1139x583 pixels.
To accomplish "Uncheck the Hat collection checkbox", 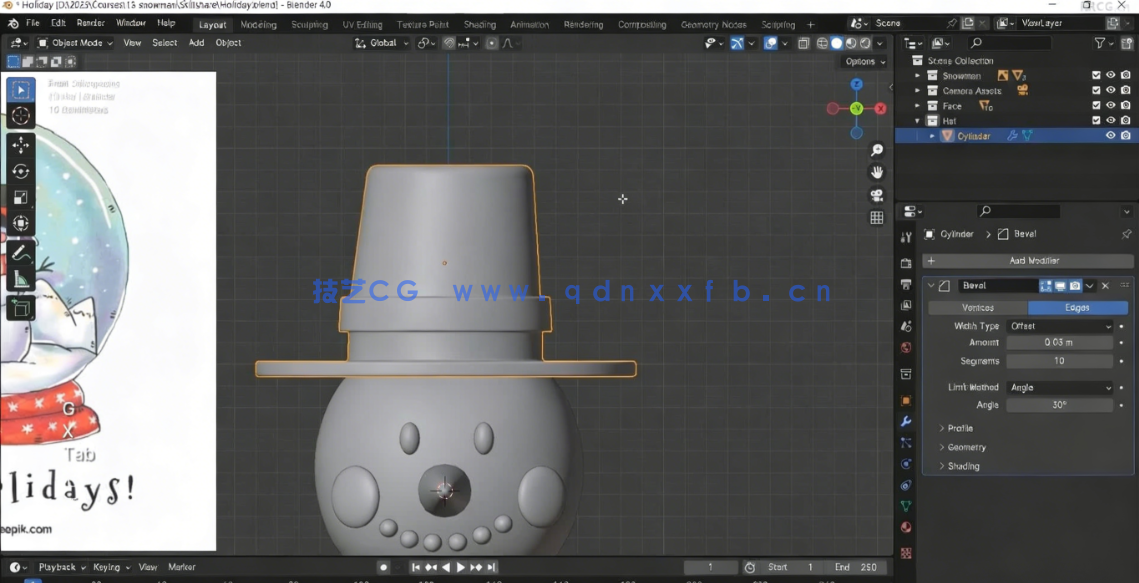I will tap(1095, 120).
